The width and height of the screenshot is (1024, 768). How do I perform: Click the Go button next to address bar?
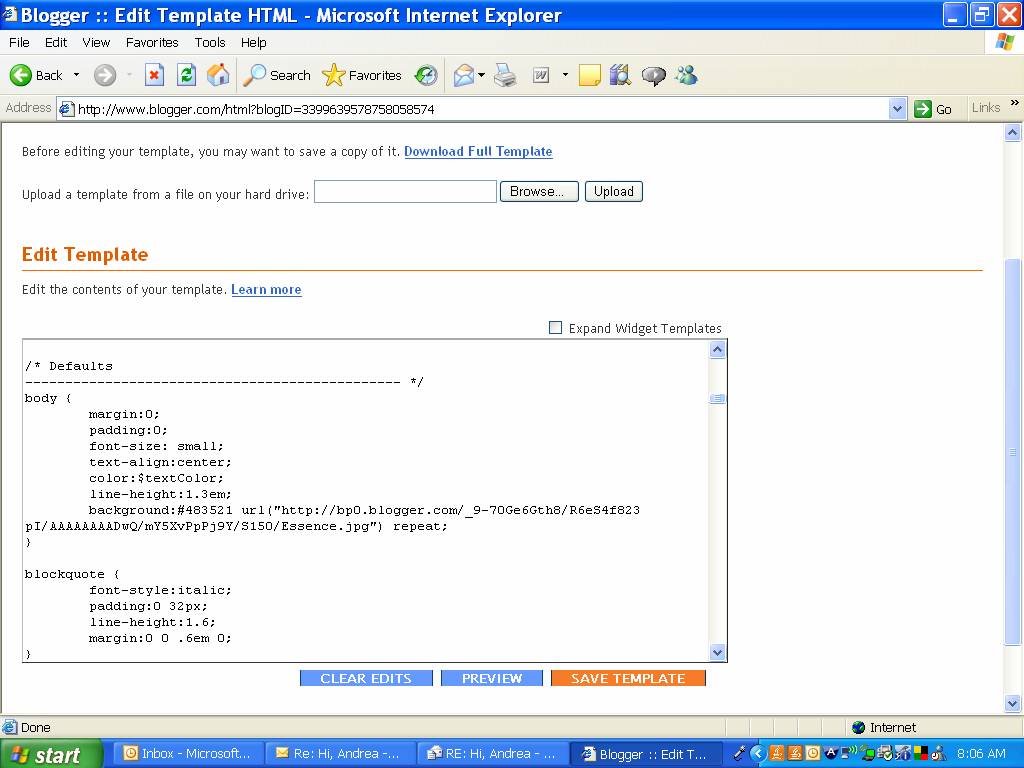[933, 109]
